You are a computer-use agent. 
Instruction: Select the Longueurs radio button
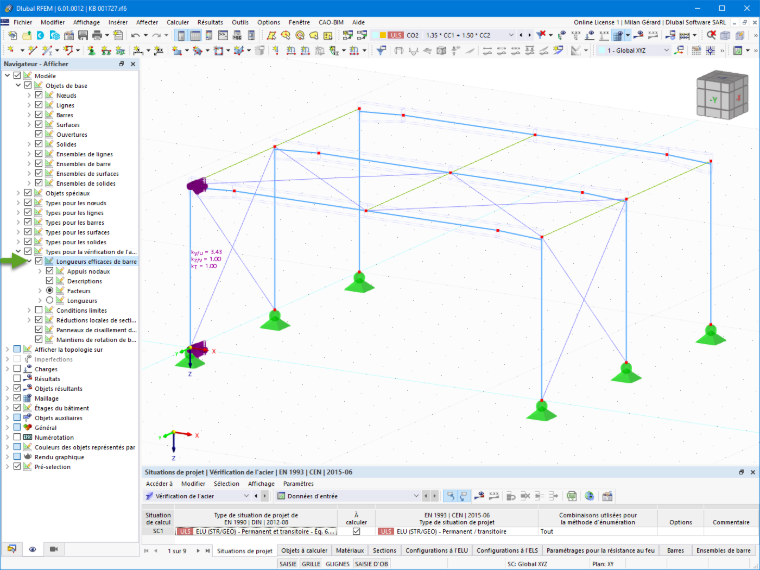pos(49,300)
